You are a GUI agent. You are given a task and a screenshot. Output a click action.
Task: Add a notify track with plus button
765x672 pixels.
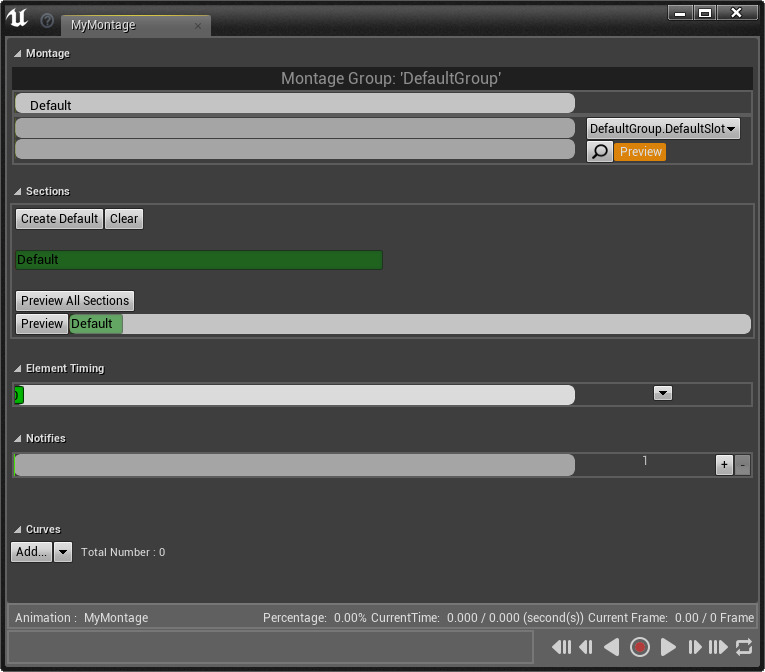724,465
